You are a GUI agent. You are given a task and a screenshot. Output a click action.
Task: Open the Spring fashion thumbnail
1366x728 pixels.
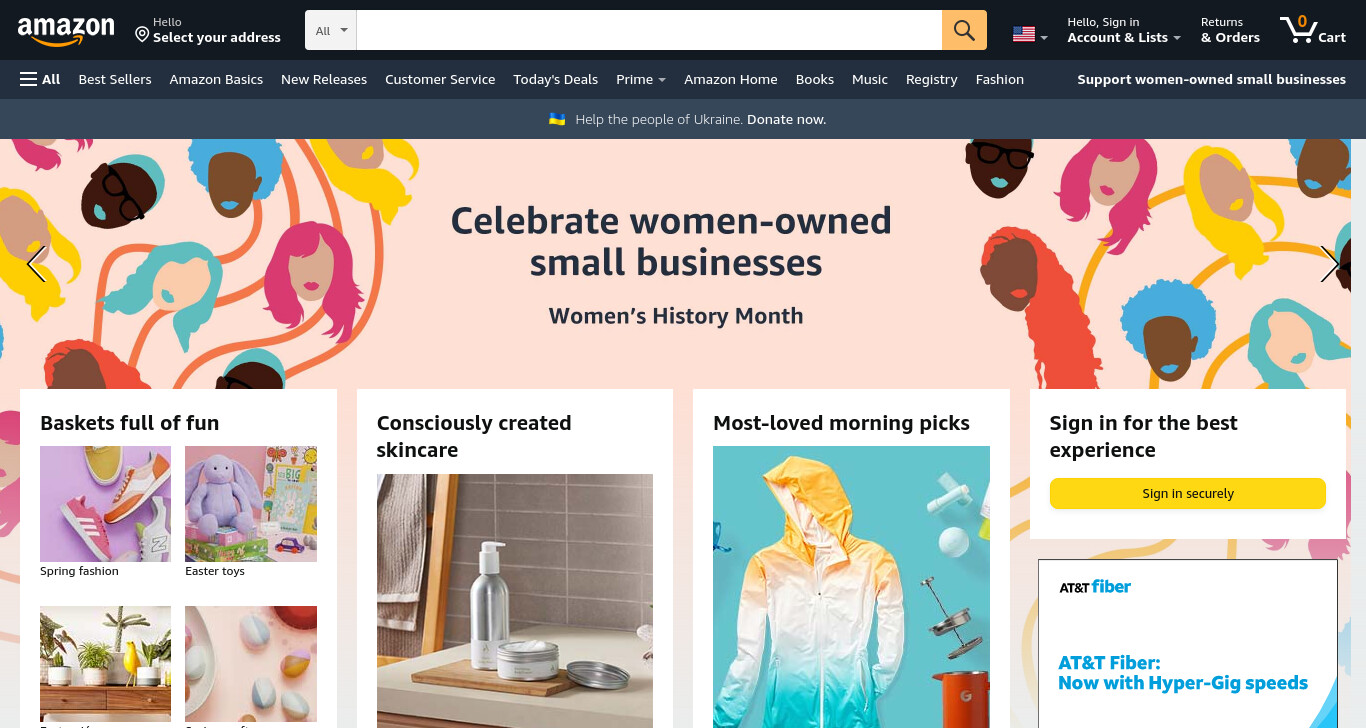click(105, 504)
